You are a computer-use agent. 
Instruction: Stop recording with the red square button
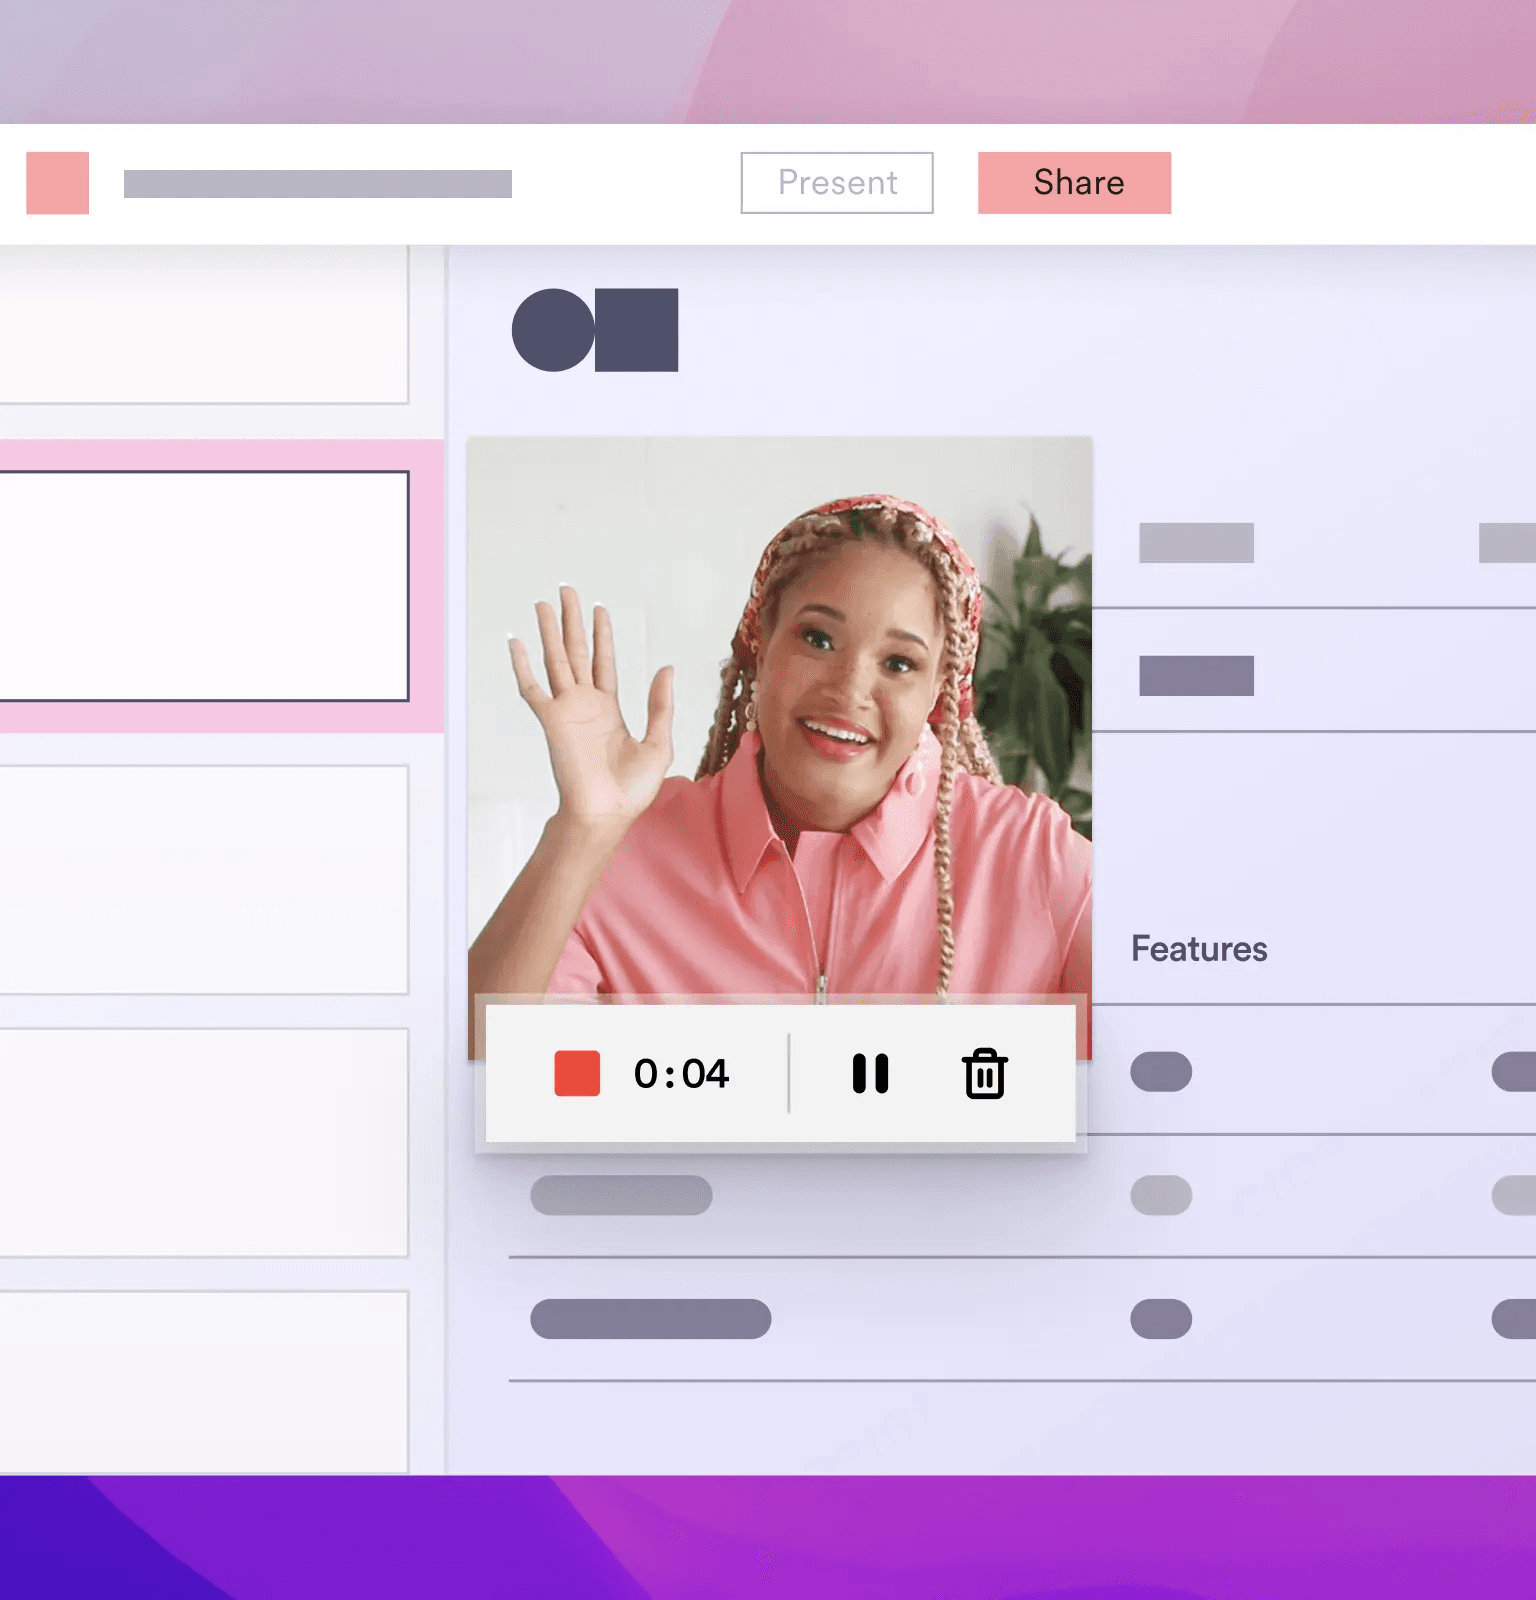[577, 1074]
